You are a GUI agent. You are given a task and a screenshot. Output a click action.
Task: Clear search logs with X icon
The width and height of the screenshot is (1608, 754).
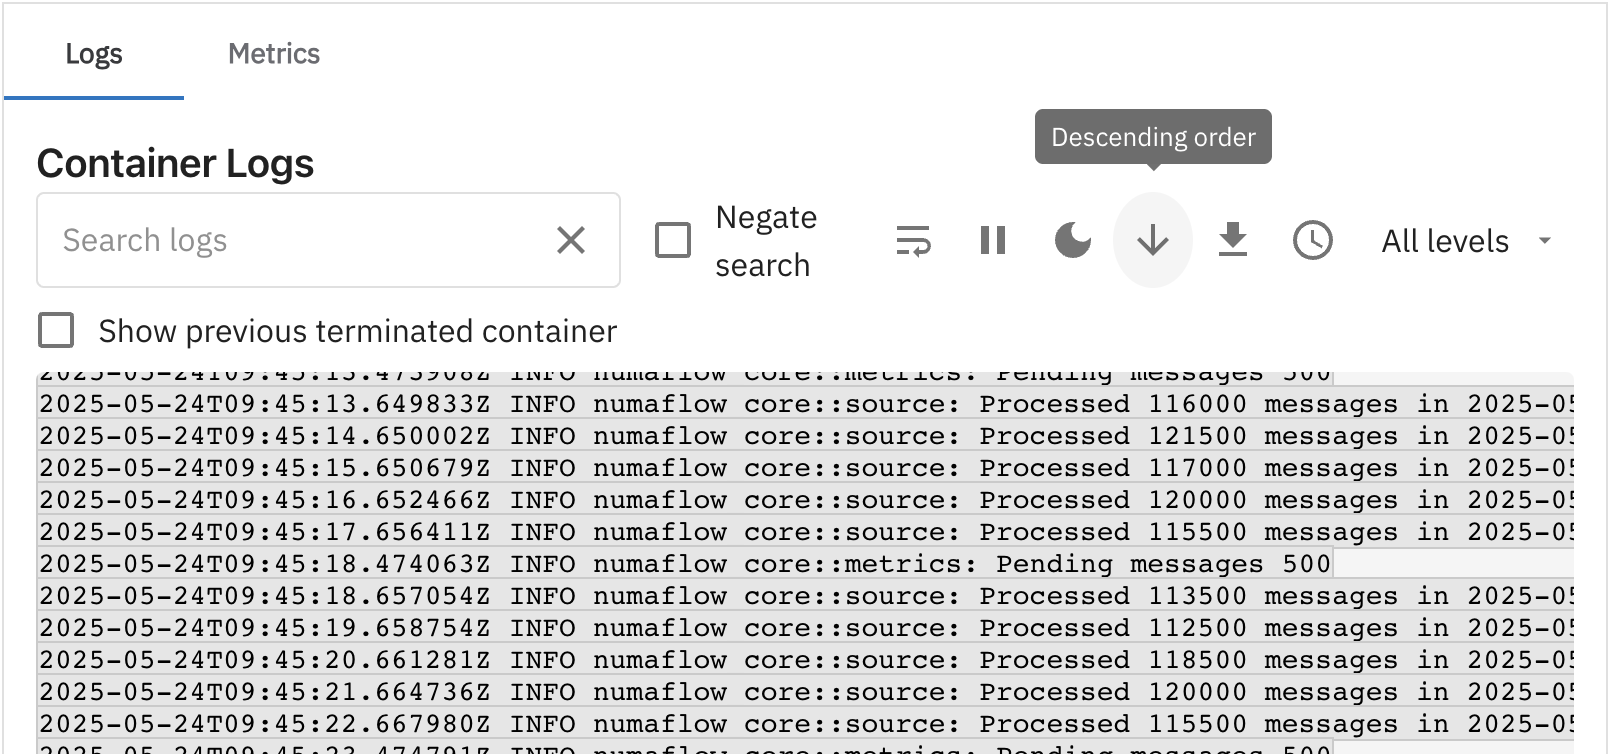click(x=571, y=240)
